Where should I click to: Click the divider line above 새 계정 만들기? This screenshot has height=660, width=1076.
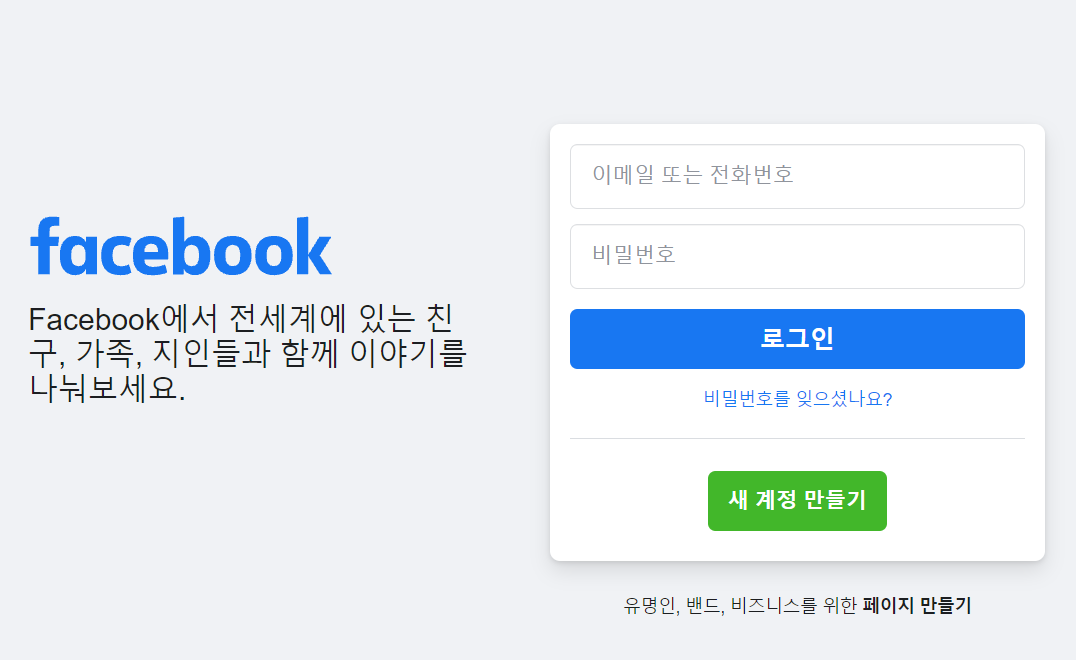pyautogui.click(x=797, y=438)
